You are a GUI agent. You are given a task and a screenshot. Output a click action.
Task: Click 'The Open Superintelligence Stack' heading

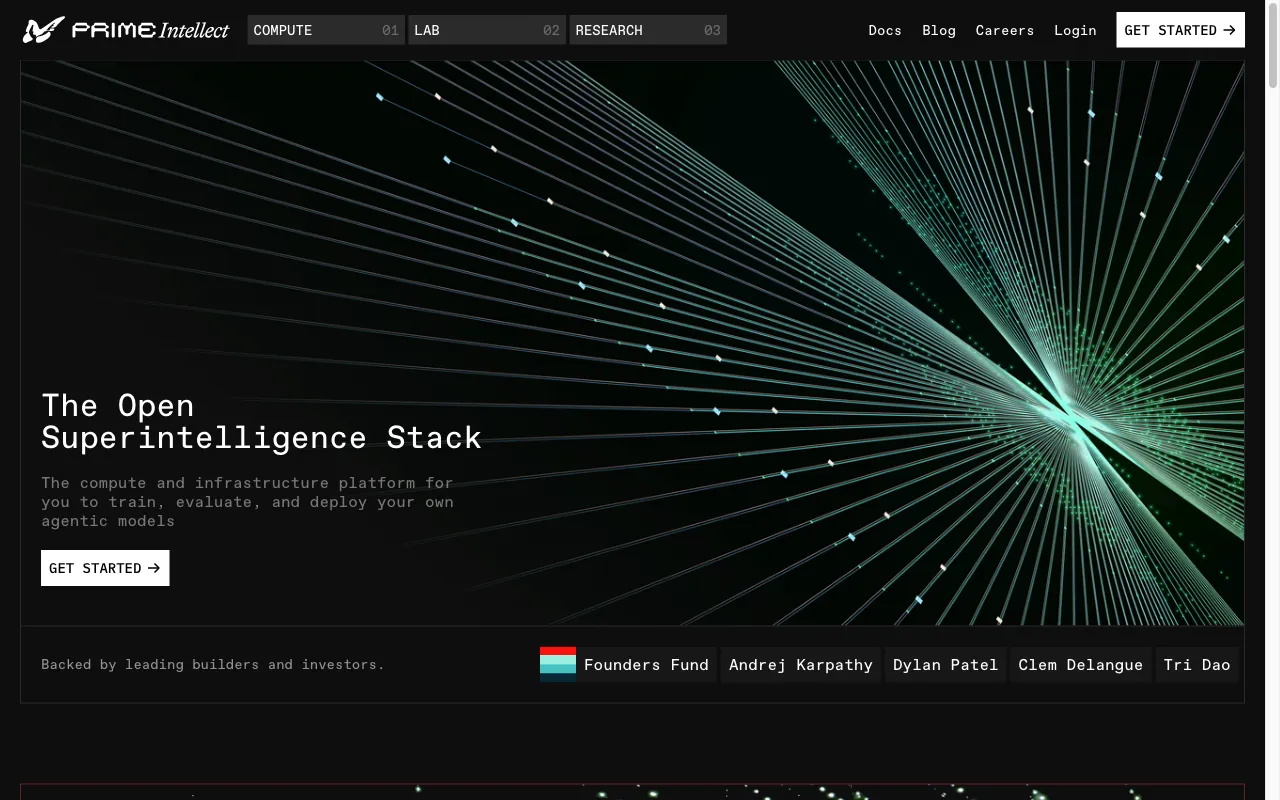(262, 421)
